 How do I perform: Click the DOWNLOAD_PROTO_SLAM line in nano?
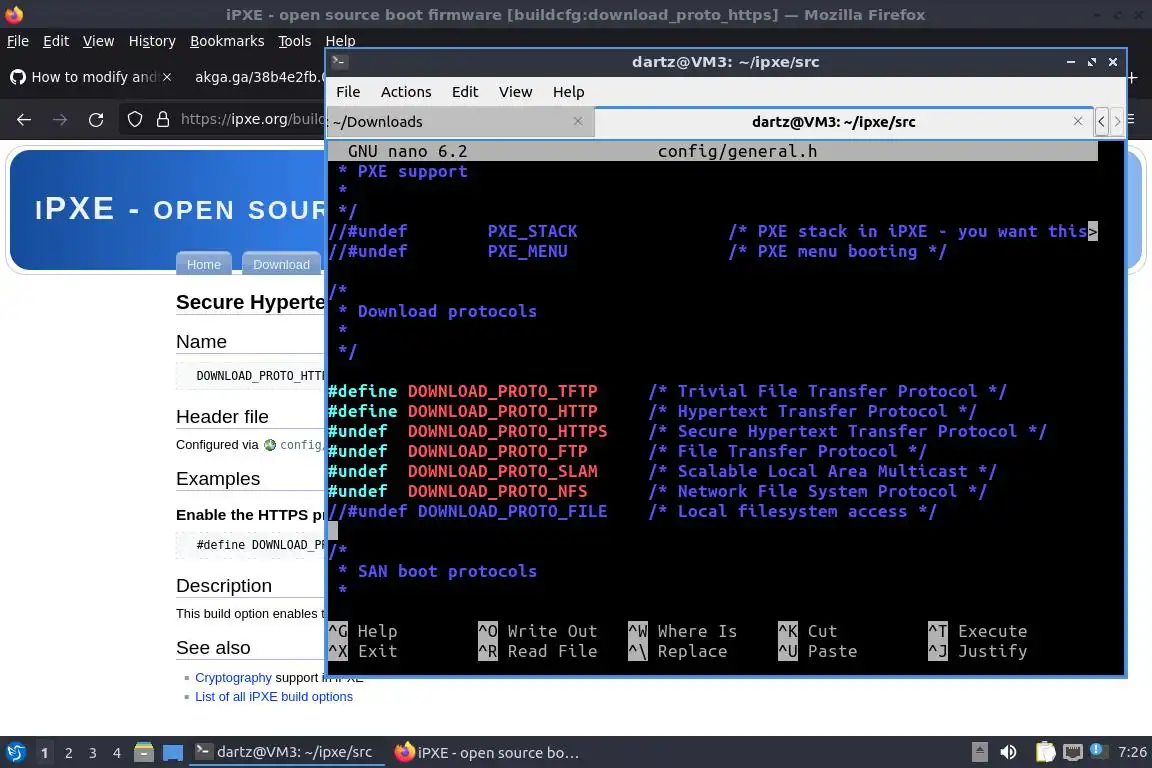pyautogui.click(x=662, y=471)
